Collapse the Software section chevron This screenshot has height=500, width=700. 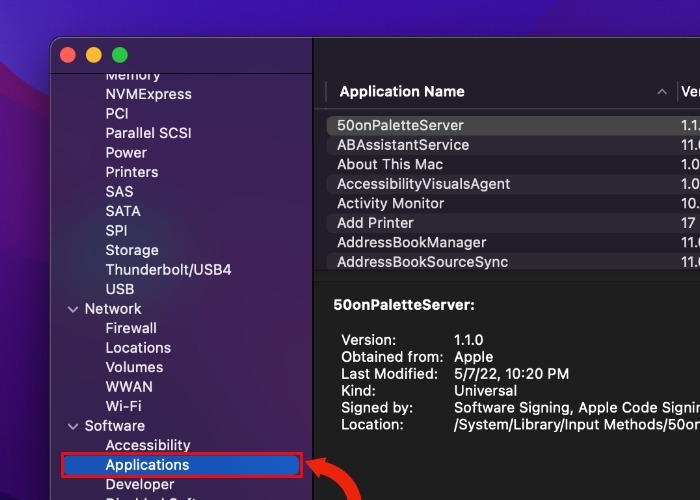pyautogui.click(x=73, y=426)
